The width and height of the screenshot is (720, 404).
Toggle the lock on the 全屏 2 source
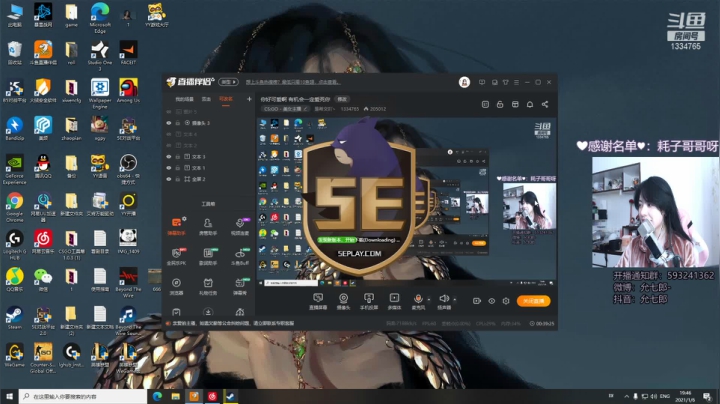click(177, 179)
